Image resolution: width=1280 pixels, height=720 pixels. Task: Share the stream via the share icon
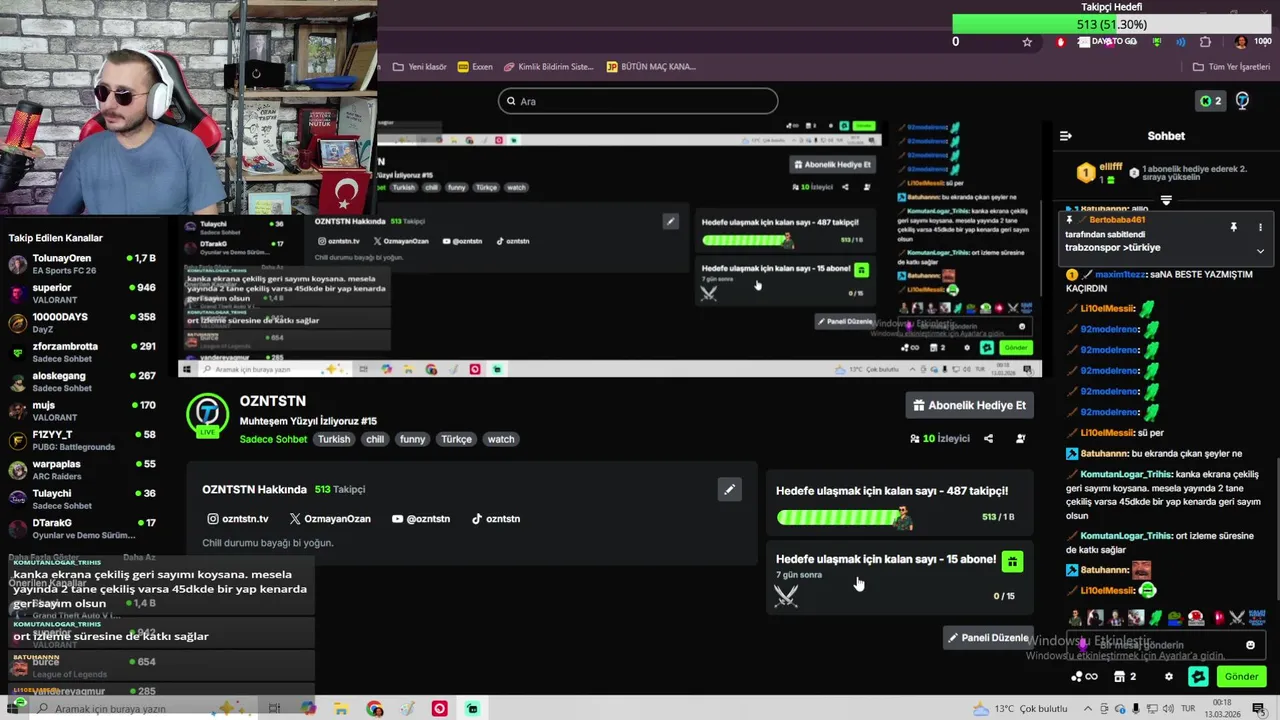point(988,439)
